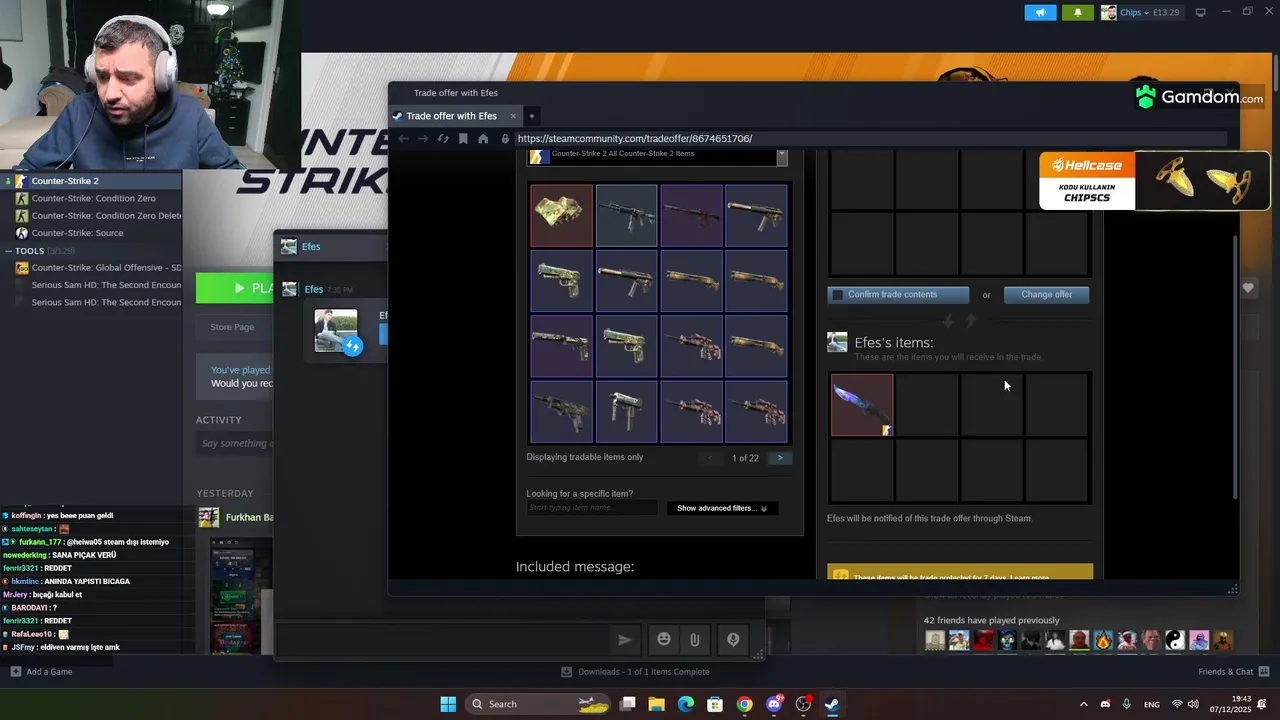Image resolution: width=1280 pixels, height=720 pixels.
Task: Select Counter-Strike 2 in the library list
Action: [91, 181]
